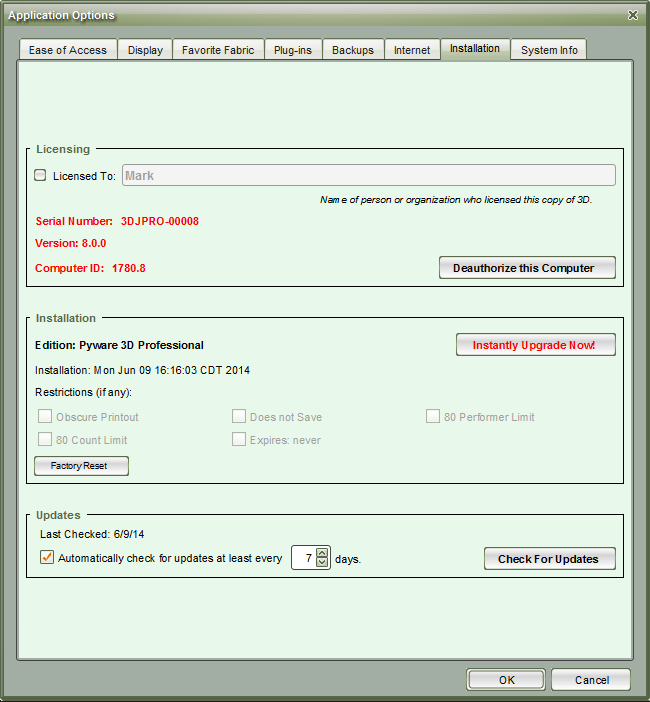This screenshot has width=650, height=702.
Task: Toggle 80 Performer Limit checkbox
Action: pos(432,416)
